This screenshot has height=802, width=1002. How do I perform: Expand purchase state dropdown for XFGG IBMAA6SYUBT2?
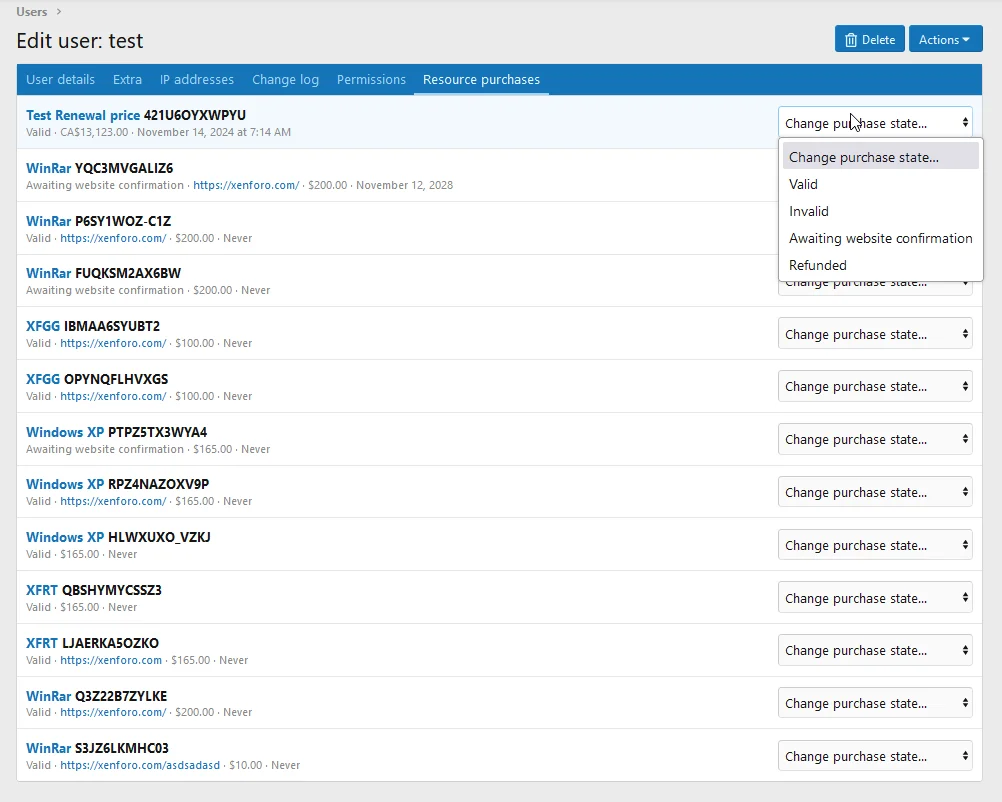click(875, 334)
